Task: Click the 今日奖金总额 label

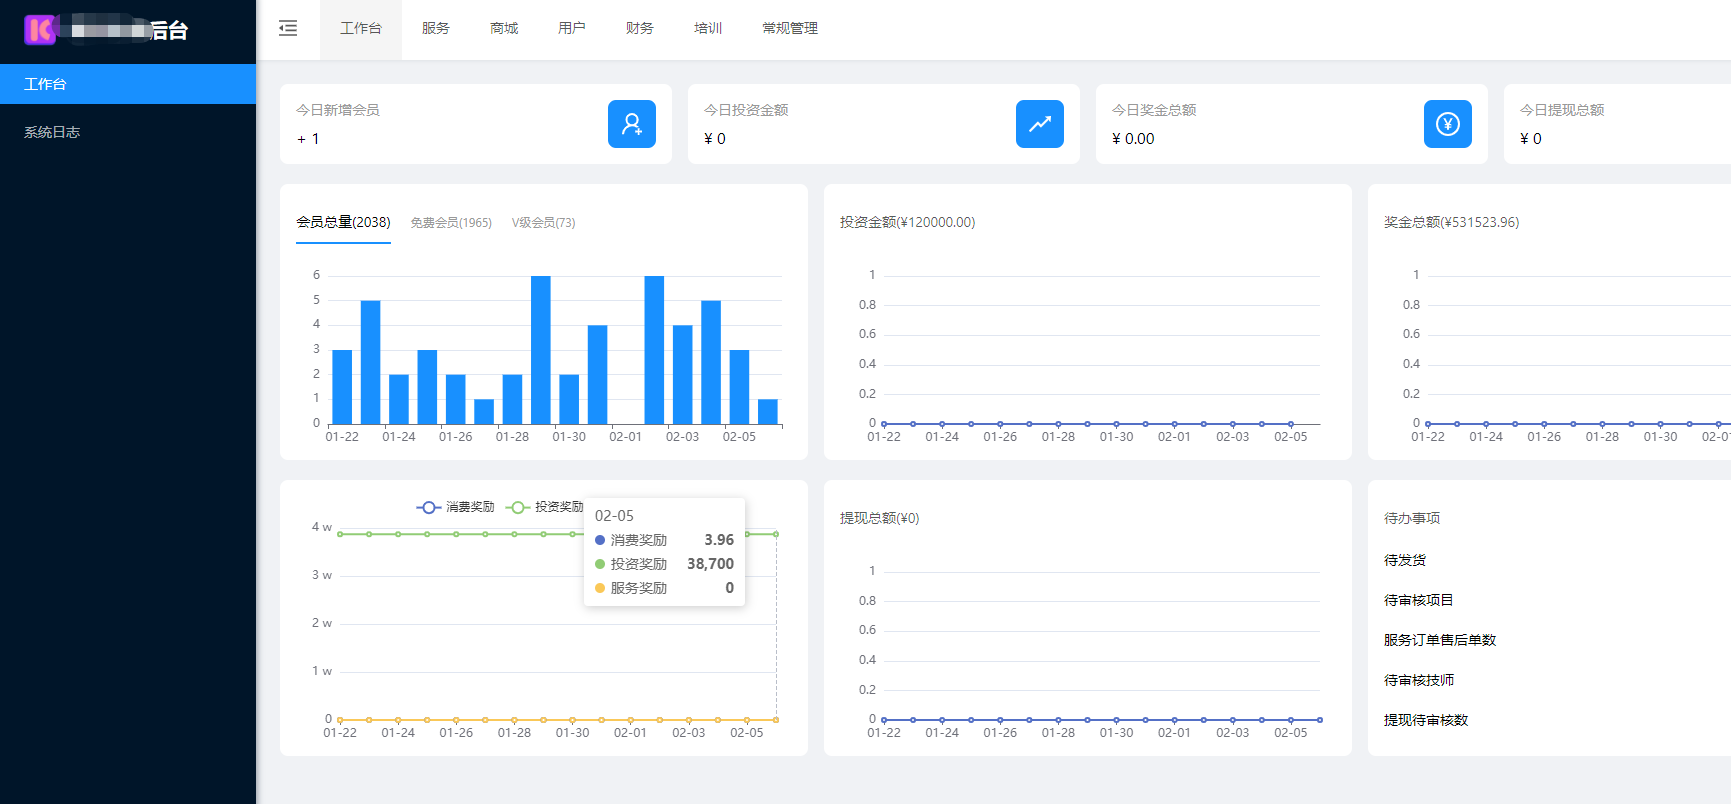Action: coord(1154,110)
